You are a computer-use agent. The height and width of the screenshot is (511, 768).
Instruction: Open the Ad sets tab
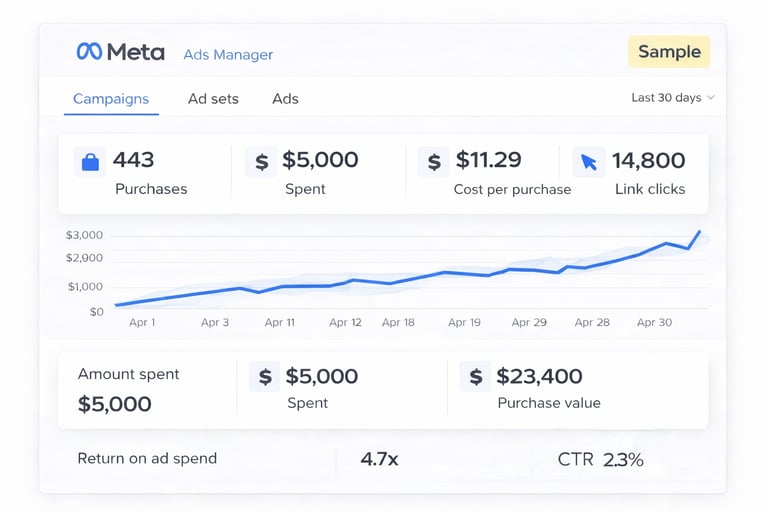(x=213, y=99)
